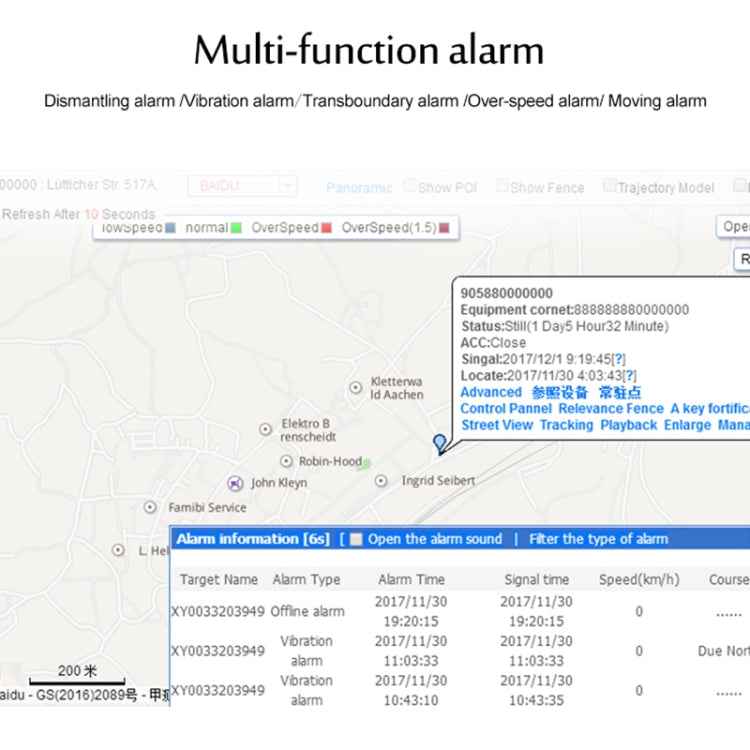The image size is (750, 750).
Task: Enable the Show POI checkbox
Action: pos(409,186)
